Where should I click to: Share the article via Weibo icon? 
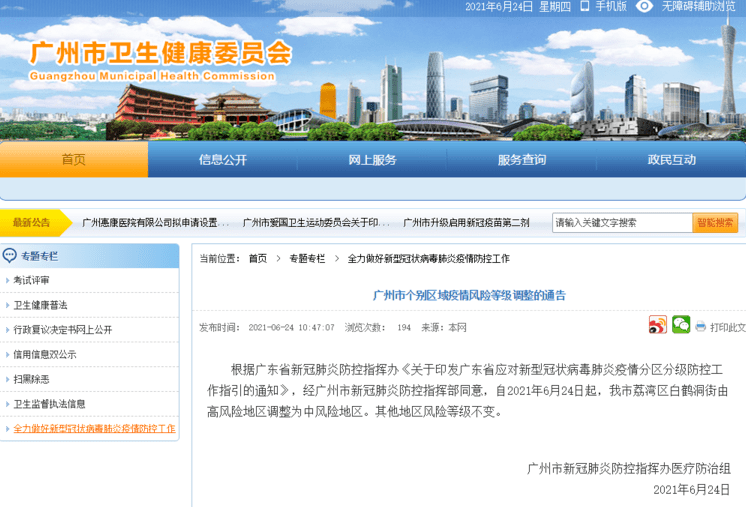[x=657, y=325]
